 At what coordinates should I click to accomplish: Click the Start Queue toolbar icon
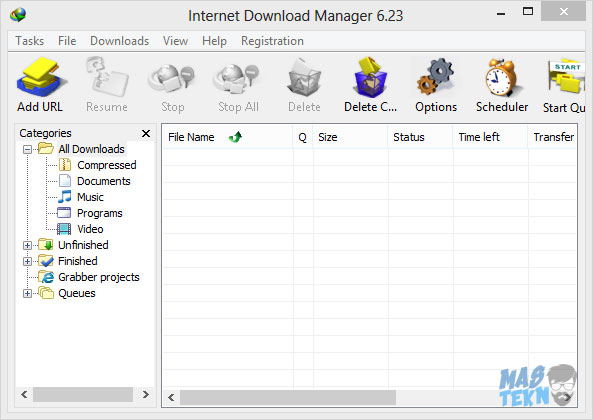[x=566, y=77]
